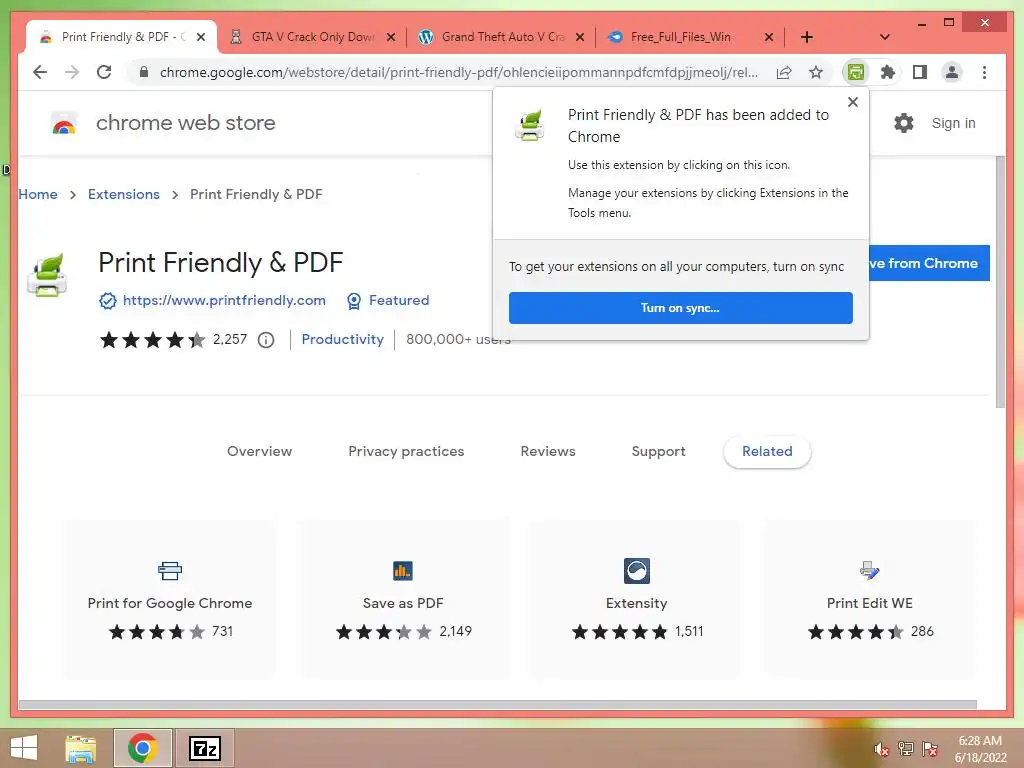Click the network tray icon

pyautogui.click(x=906, y=749)
